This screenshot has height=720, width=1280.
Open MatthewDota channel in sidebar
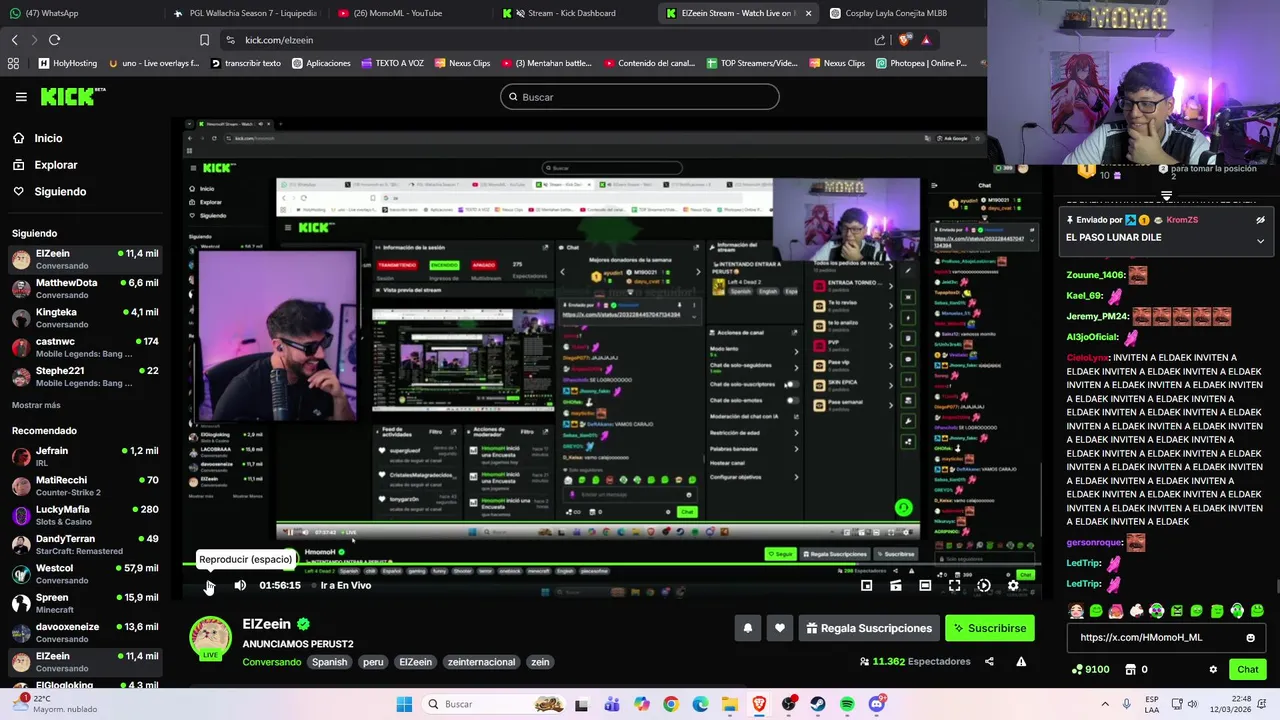pyautogui.click(x=85, y=289)
